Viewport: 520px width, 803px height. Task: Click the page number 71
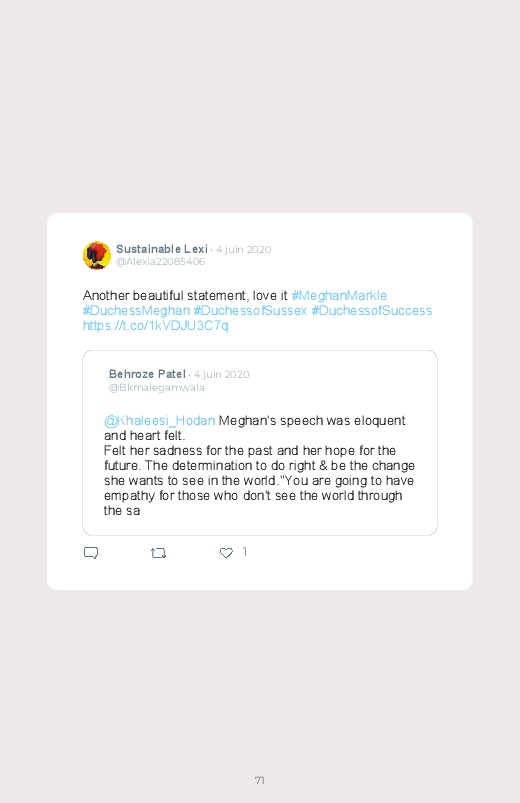pos(260,780)
